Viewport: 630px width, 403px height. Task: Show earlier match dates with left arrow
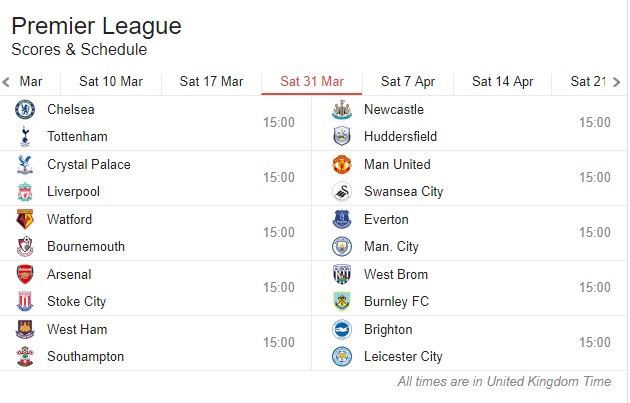6,82
